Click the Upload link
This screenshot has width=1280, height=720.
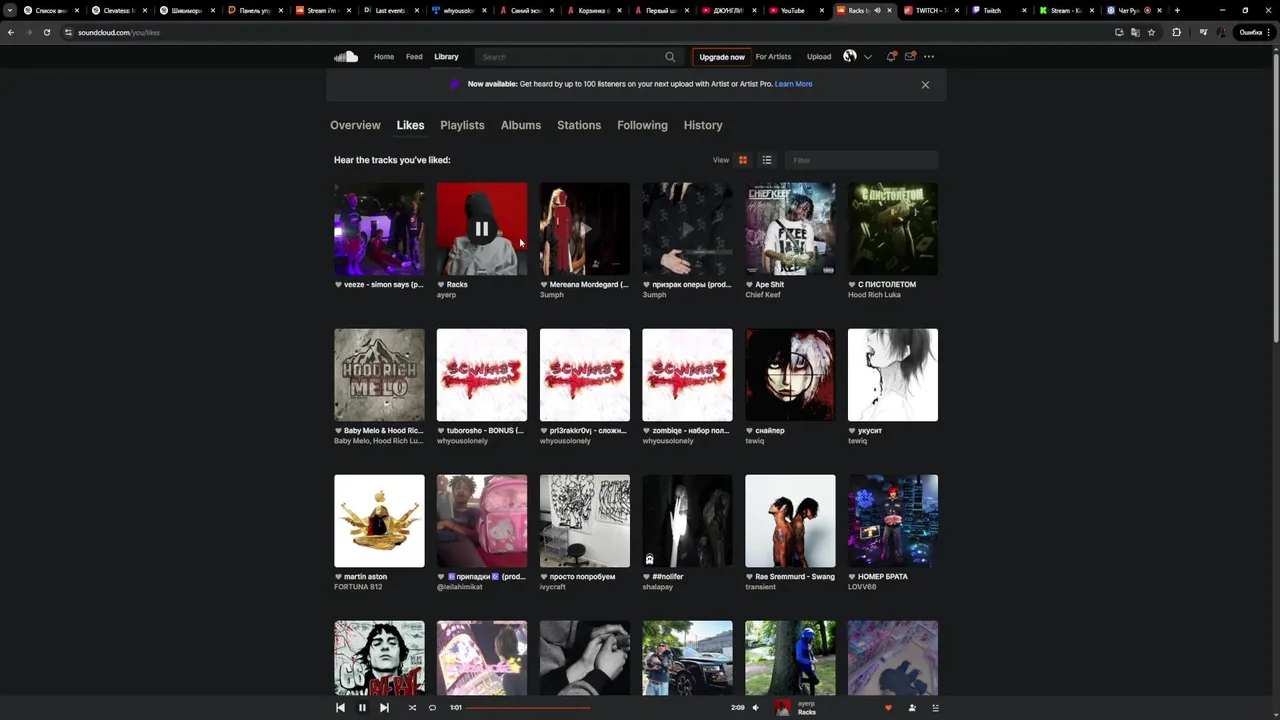[x=819, y=57]
